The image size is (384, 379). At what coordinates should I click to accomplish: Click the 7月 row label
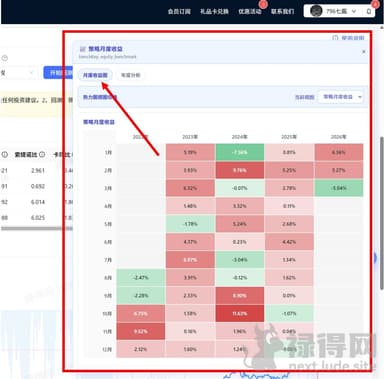108,260
